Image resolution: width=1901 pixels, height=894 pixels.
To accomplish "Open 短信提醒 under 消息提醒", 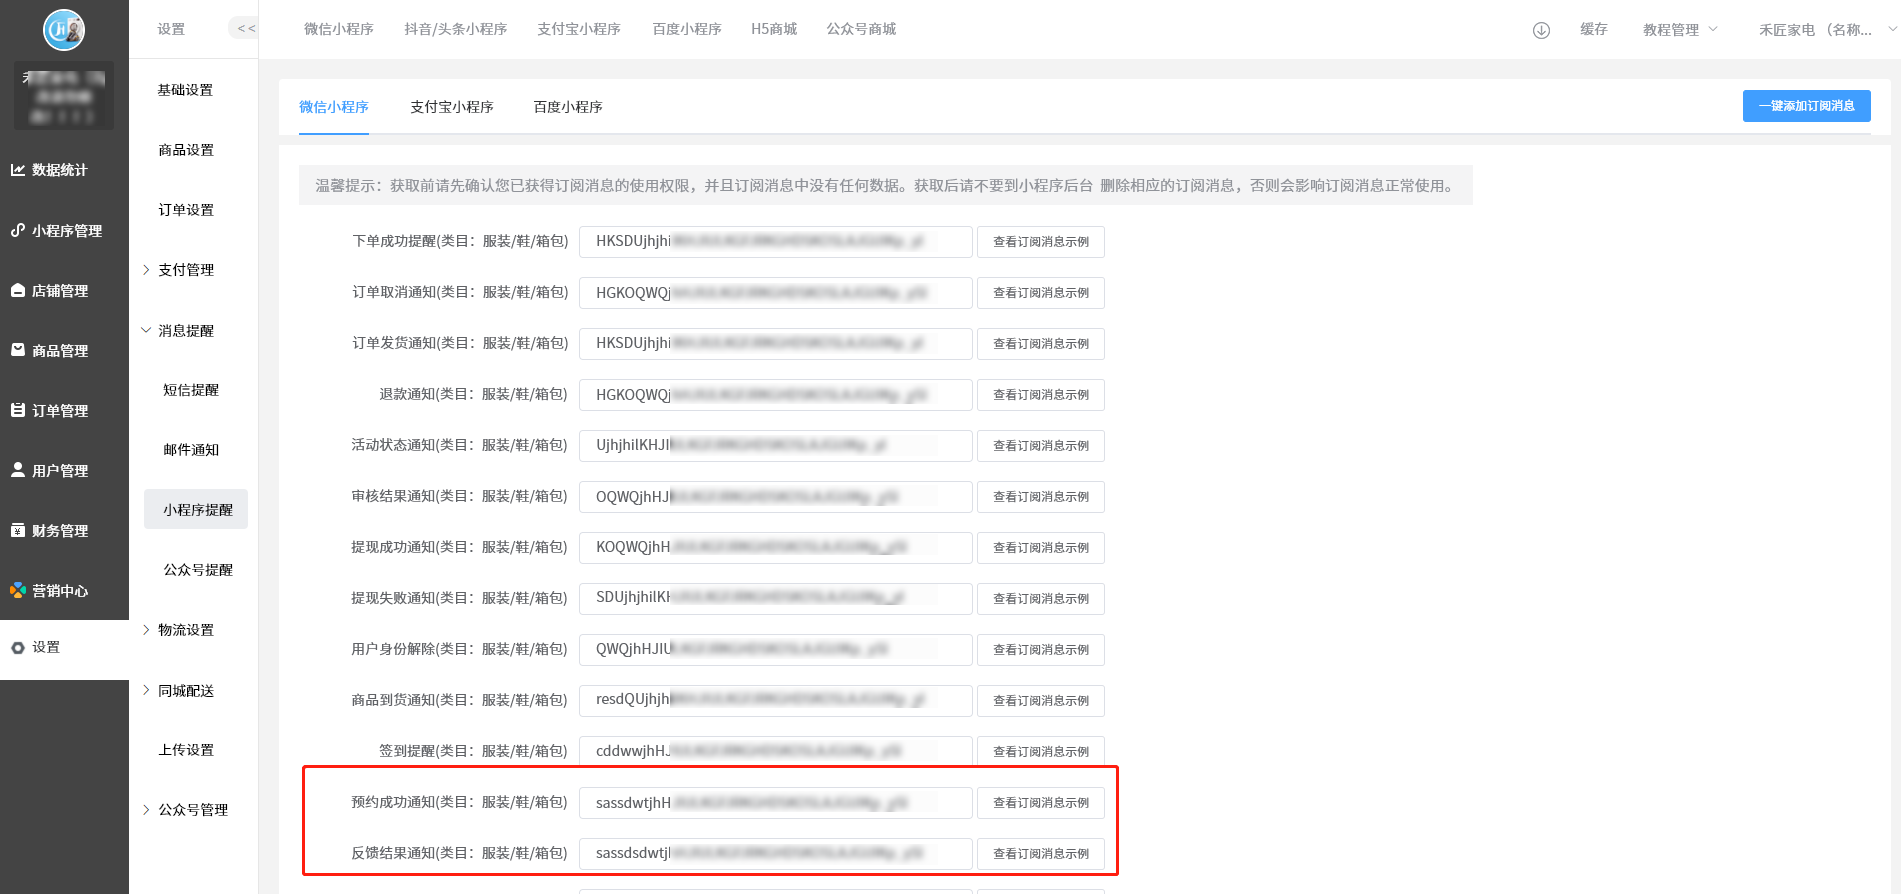I will pyautogui.click(x=191, y=390).
